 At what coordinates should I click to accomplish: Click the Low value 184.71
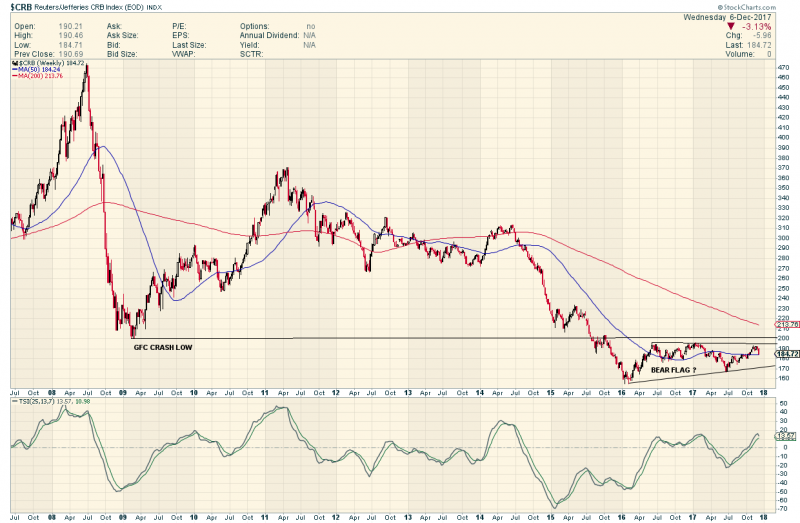pos(70,45)
